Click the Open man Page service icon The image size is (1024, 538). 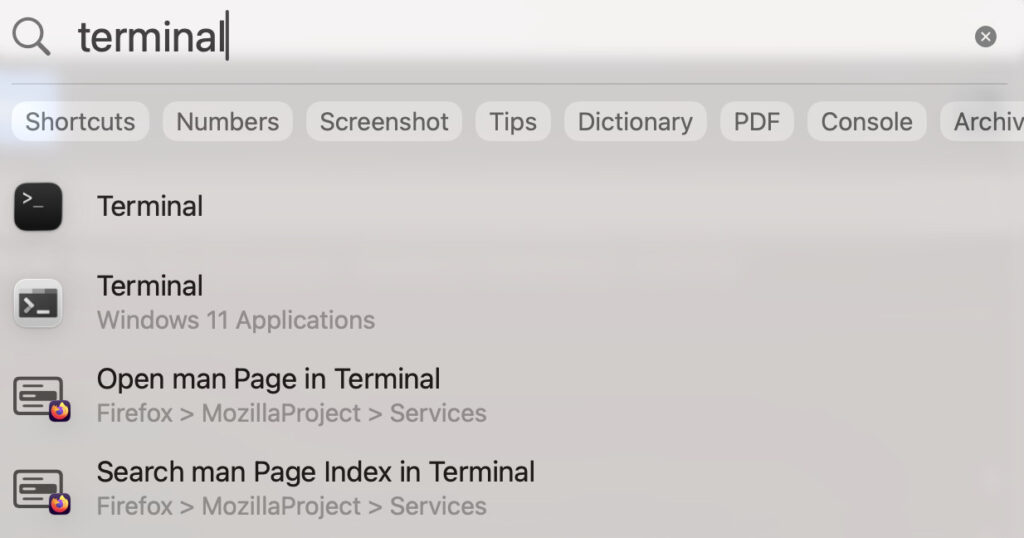40,397
